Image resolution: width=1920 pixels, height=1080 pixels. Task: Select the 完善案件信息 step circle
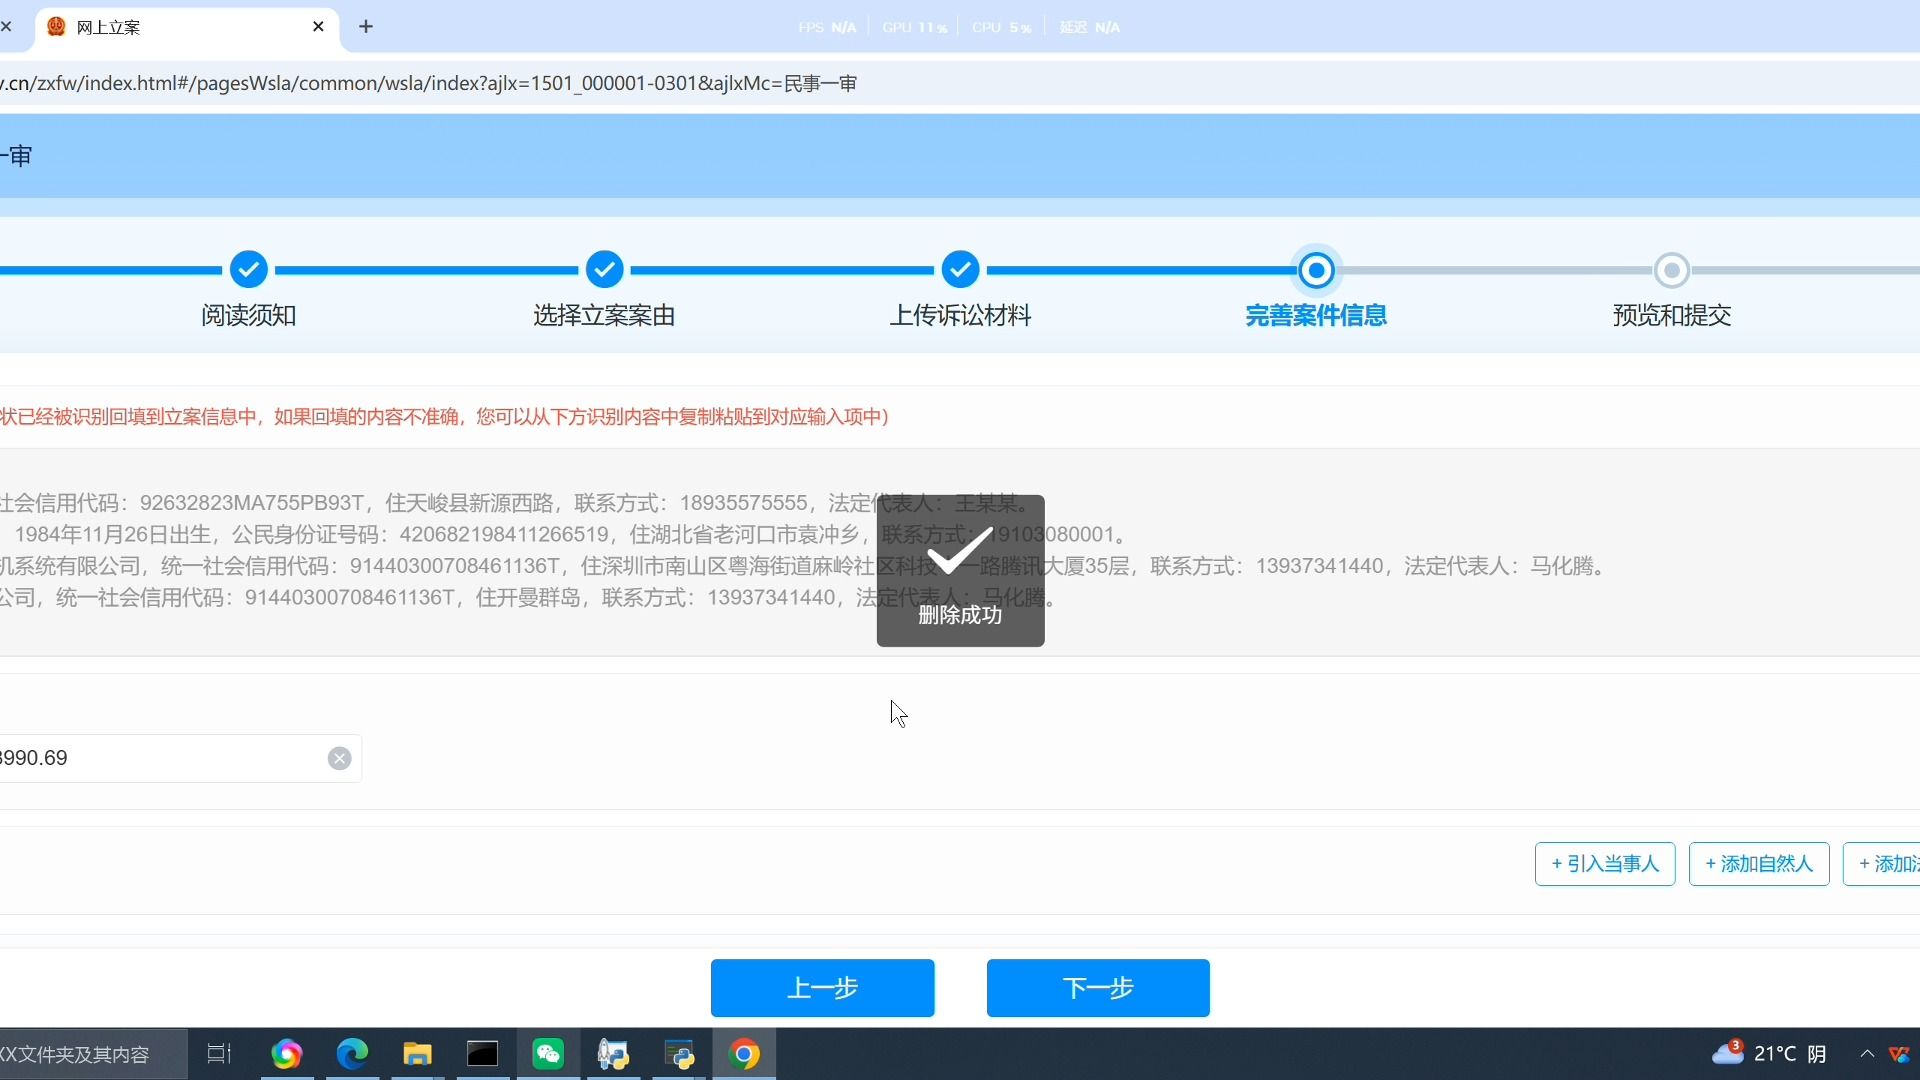[x=1316, y=270]
